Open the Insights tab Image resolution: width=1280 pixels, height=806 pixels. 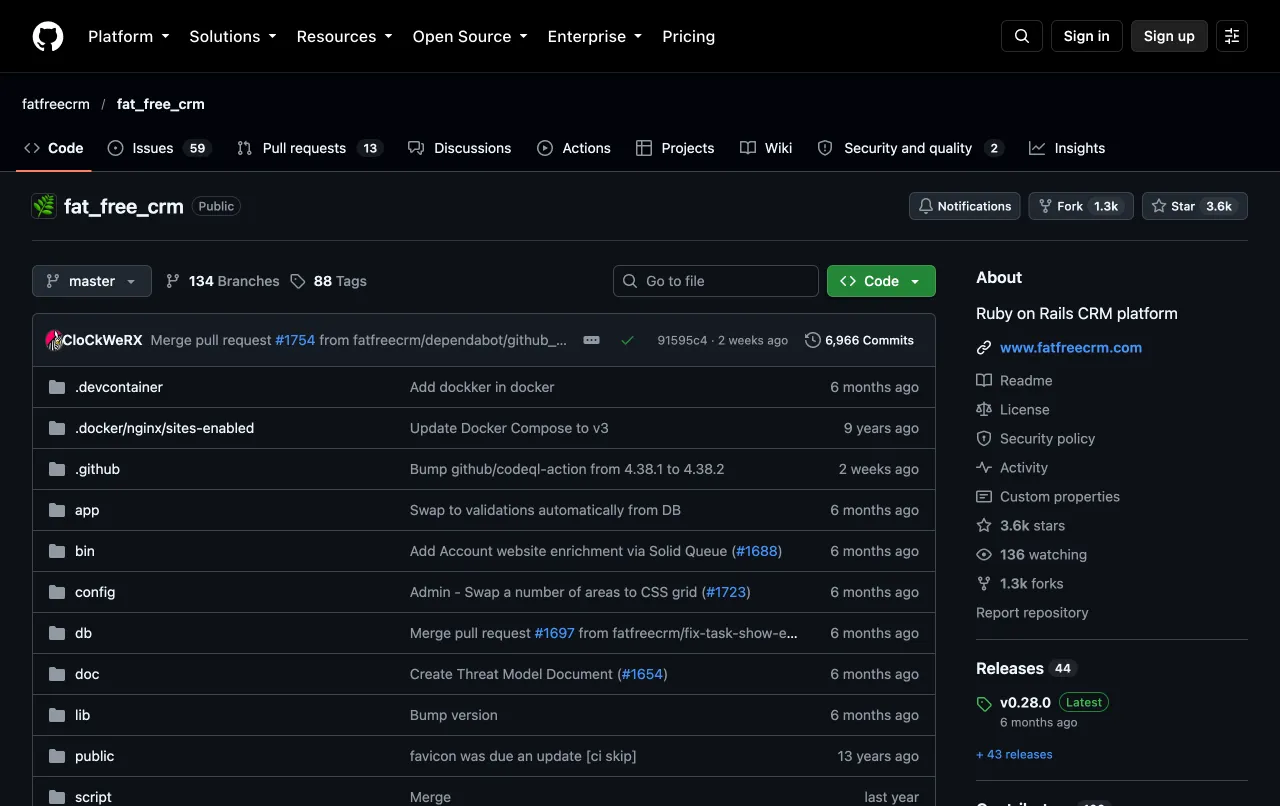pyautogui.click(x=1067, y=148)
